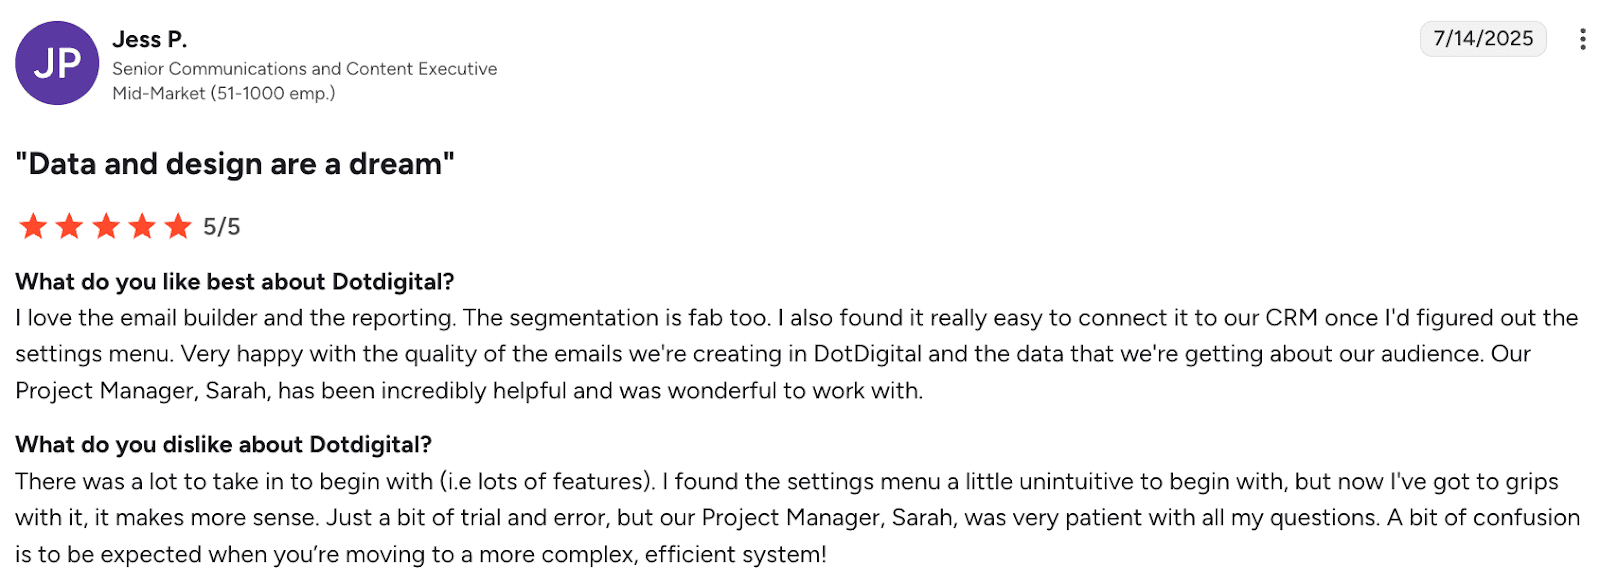Image resolution: width=1600 pixels, height=585 pixels.
Task: Click the word DotDigital in the likes paragraph
Action: pyautogui.click(x=867, y=354)
